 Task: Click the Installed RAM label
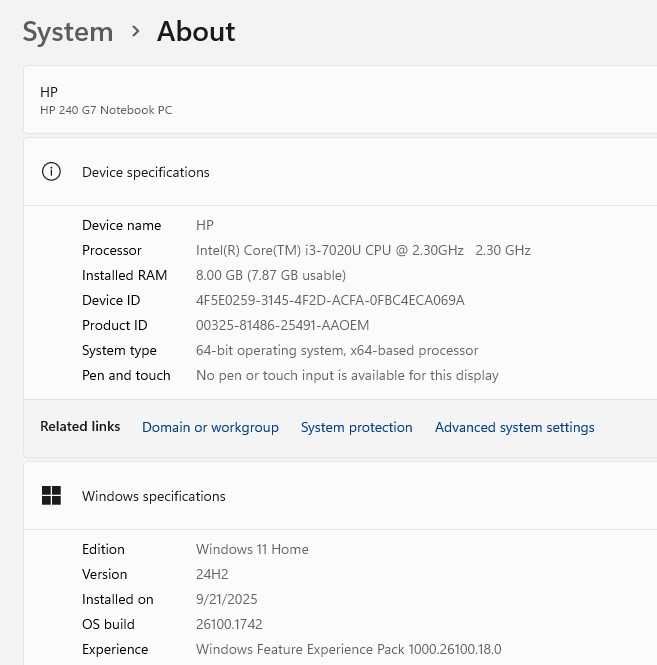click(x=125, y=275)
